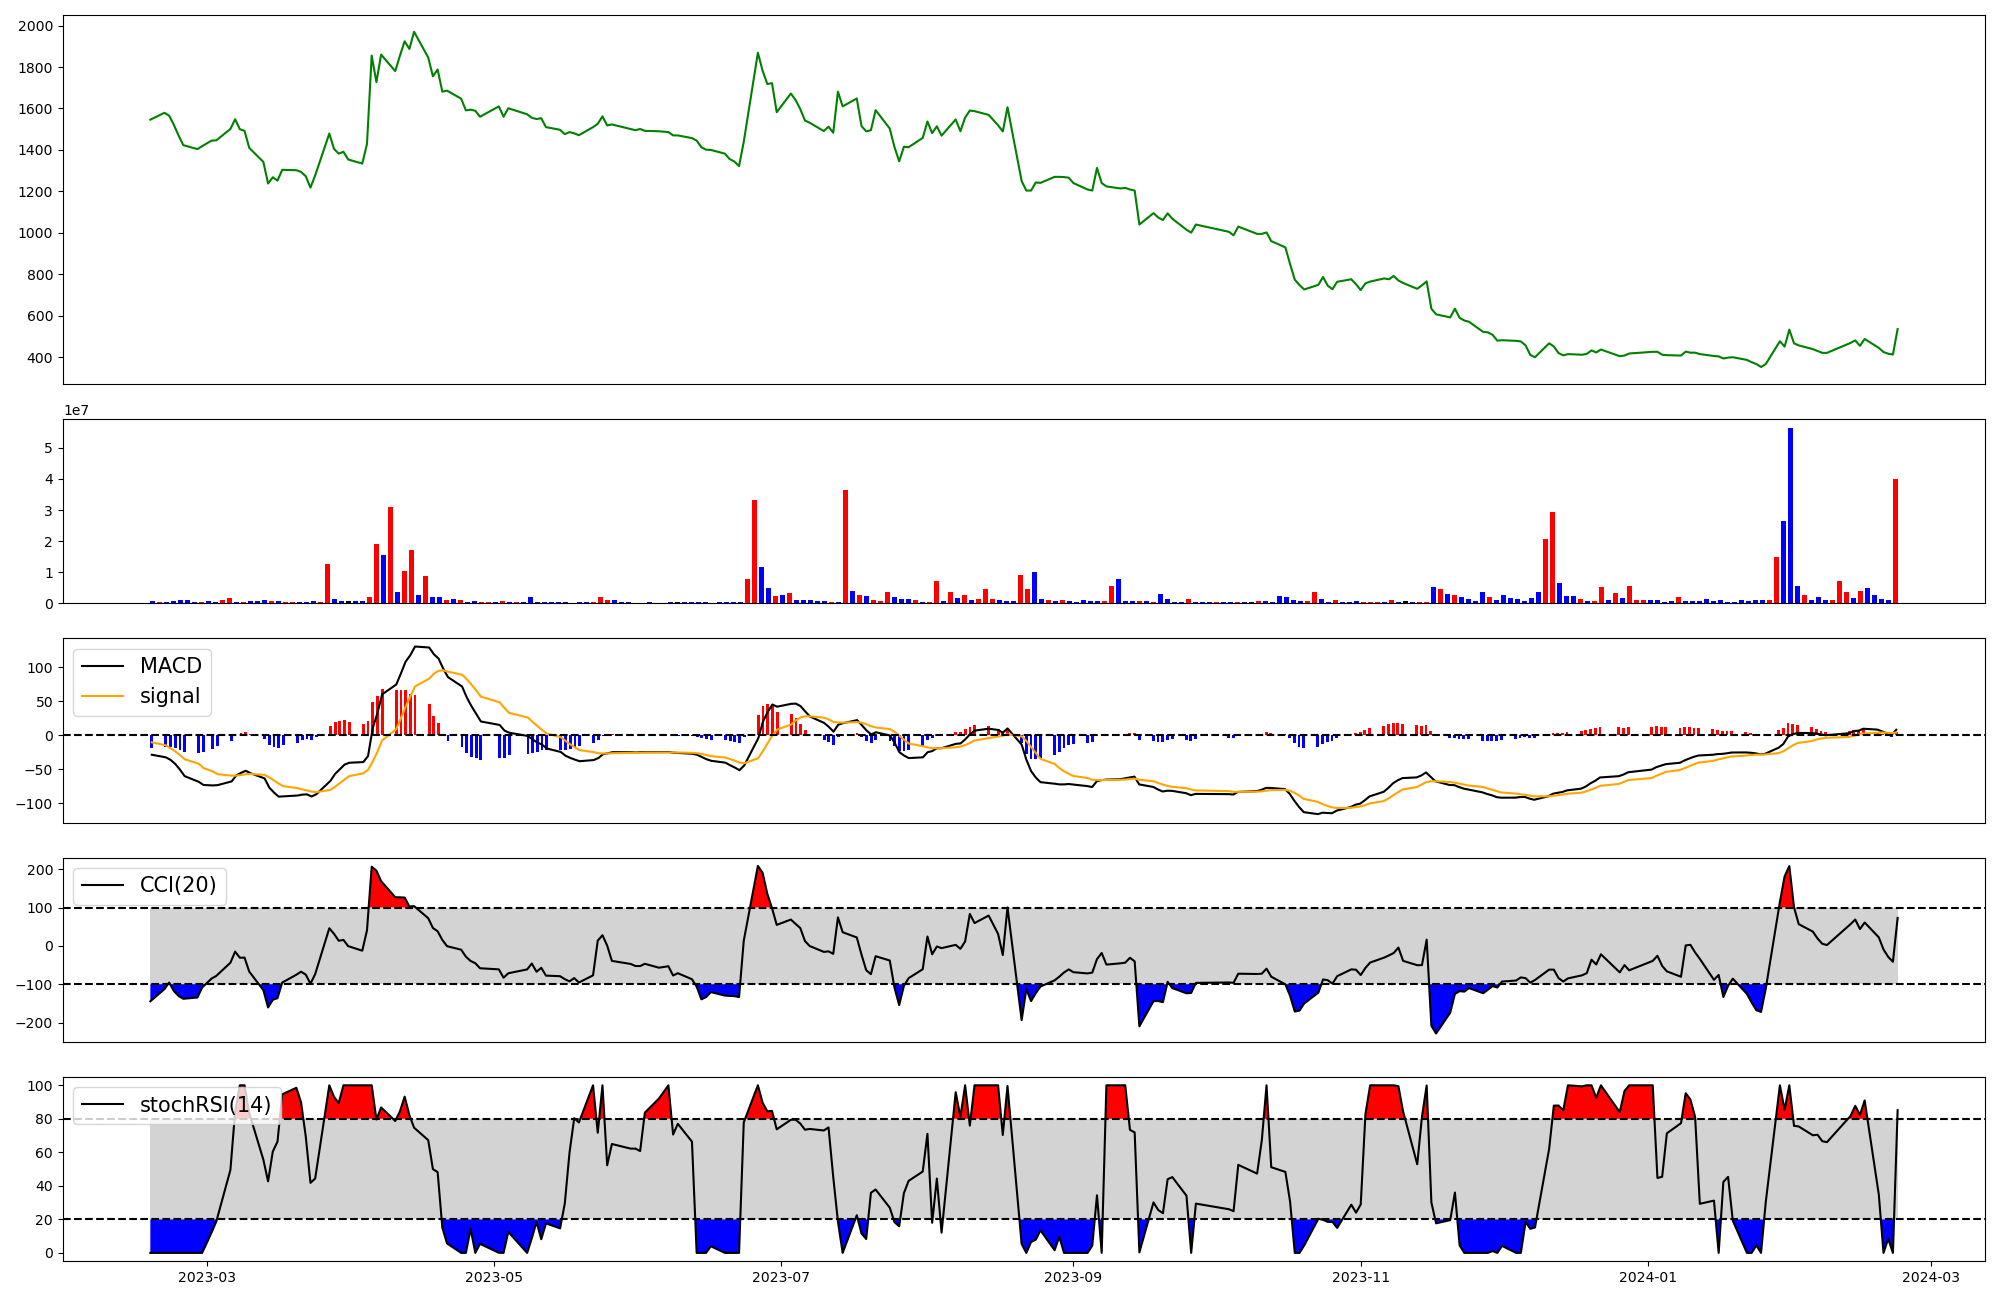Select the stochRSI(14) legend label
Screen dimensions: 2000x1300
[205, 1104]
